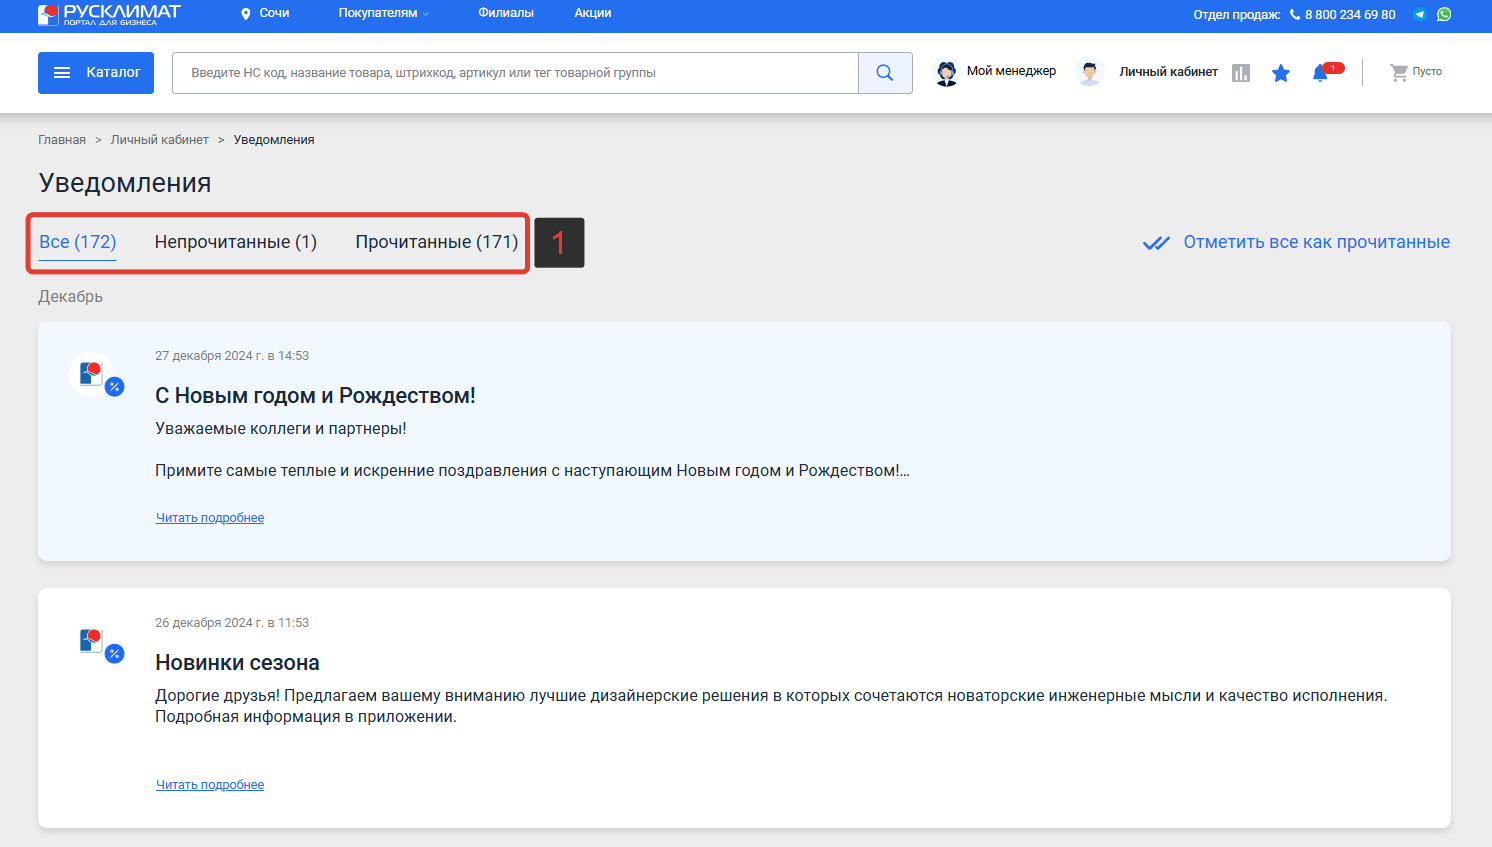1492x847 pixels.
Task: Open favorites star icon
Action: (1281, 73)
